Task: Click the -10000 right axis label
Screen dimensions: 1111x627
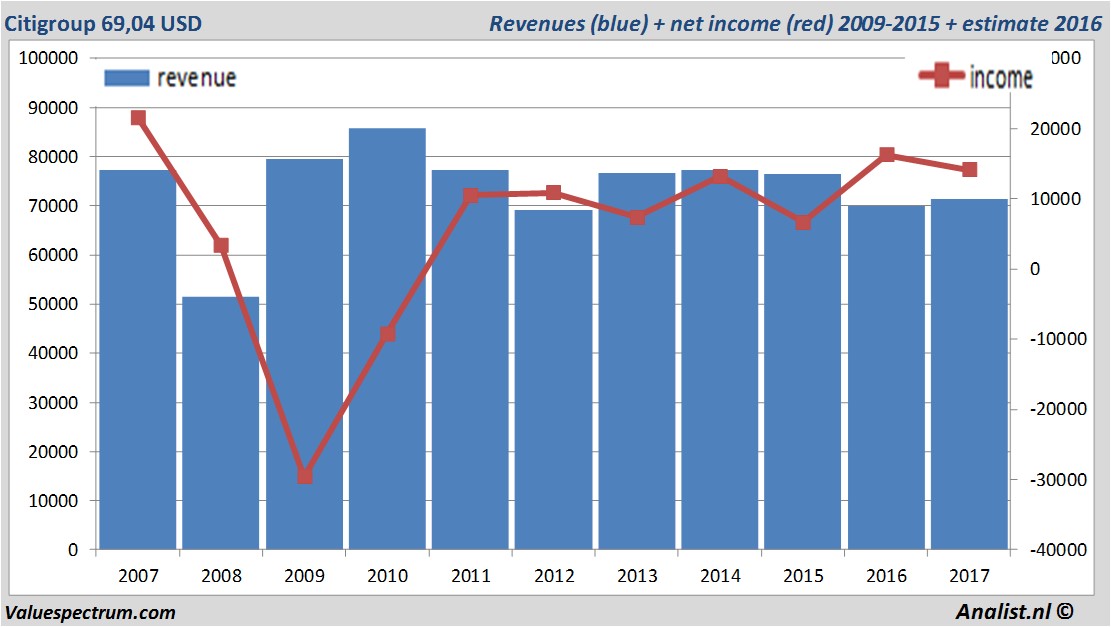Action: tap(1058, 339)
